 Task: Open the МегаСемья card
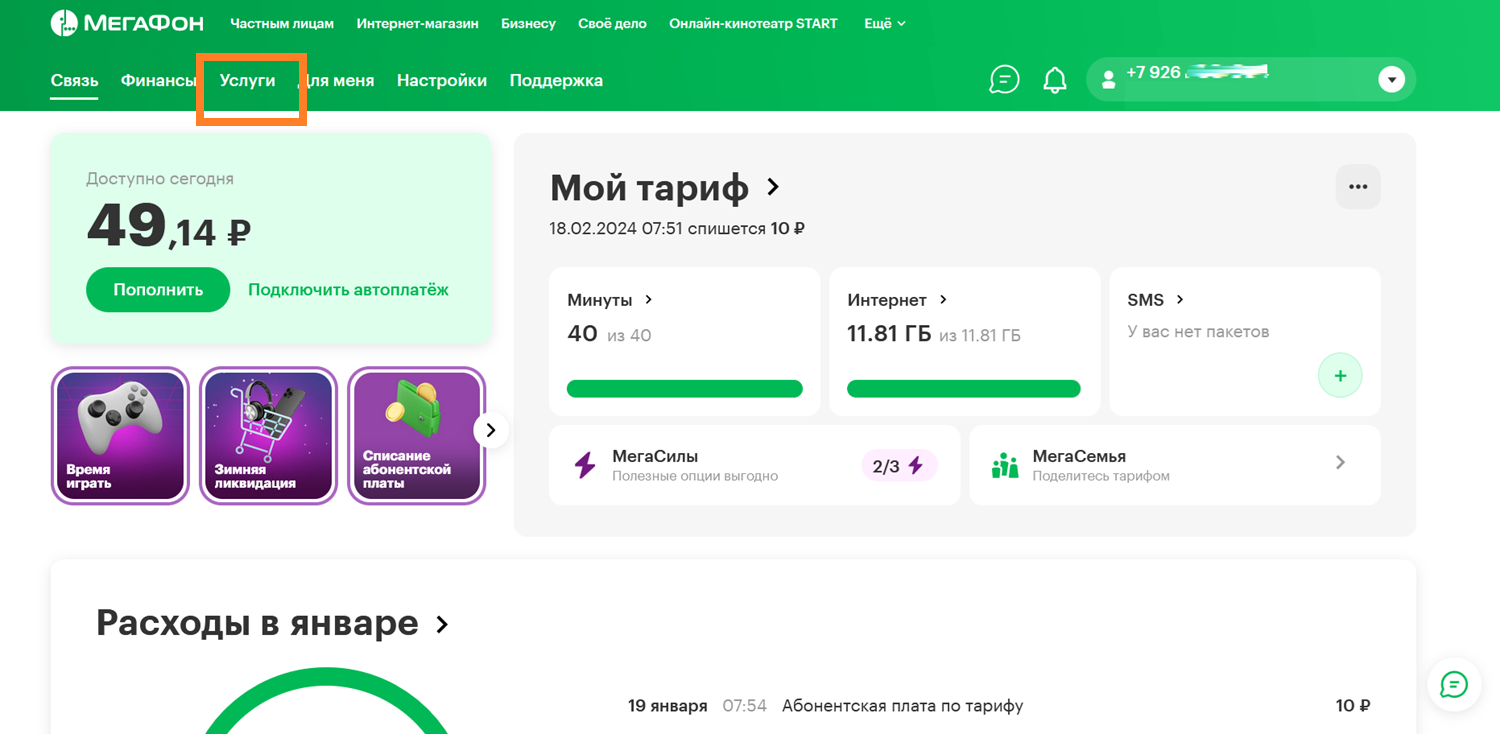click(x=1175, y=465)
